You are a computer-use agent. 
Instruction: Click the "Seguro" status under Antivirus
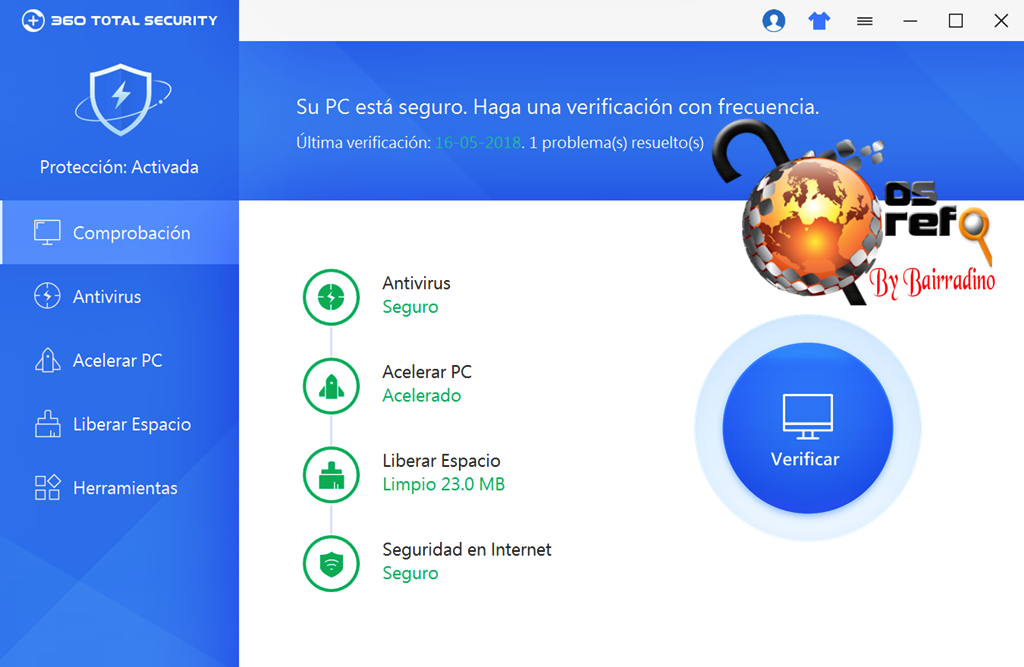point(410,307)
